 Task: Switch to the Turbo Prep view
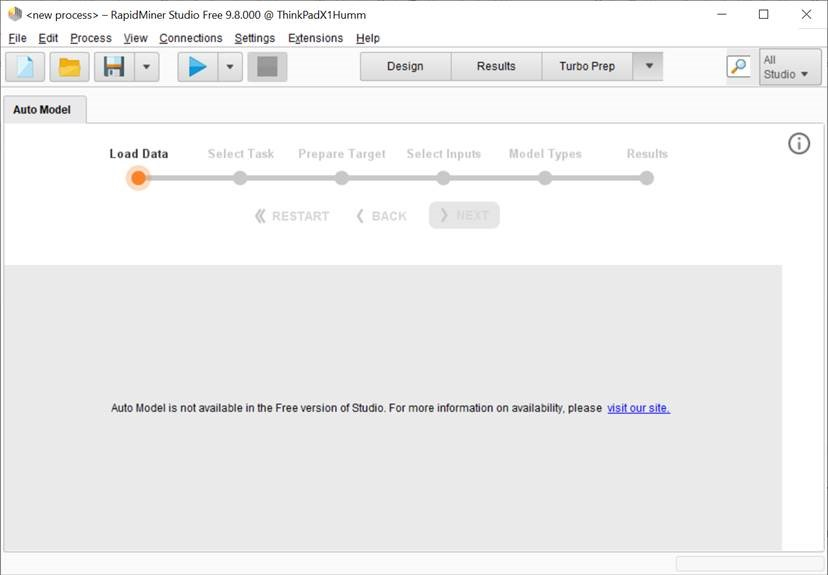[x=587, y=67]
